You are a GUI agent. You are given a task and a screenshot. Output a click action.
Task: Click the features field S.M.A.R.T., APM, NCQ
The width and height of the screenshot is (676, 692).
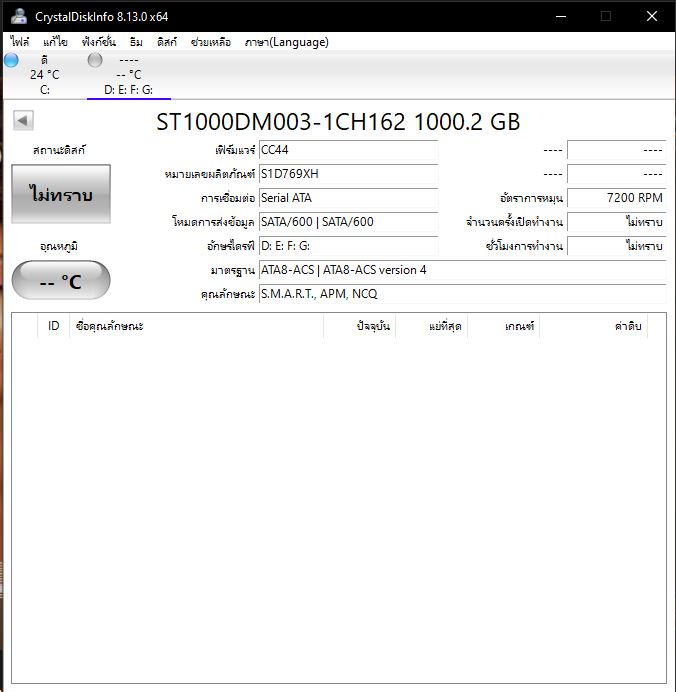pos(462,293)
